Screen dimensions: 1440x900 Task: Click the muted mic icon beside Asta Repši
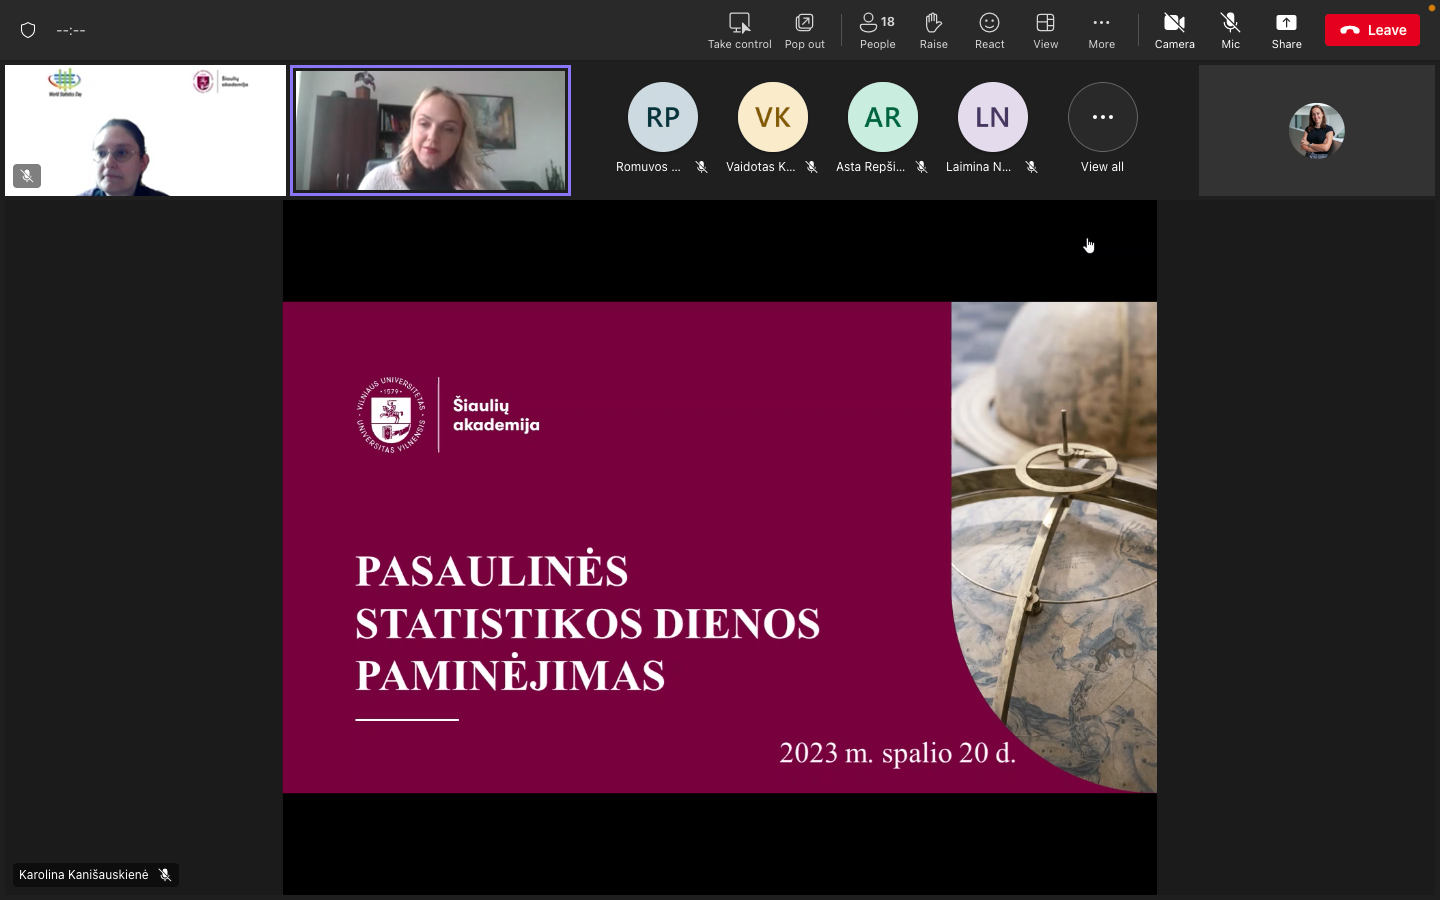click(x=921, y=167)
